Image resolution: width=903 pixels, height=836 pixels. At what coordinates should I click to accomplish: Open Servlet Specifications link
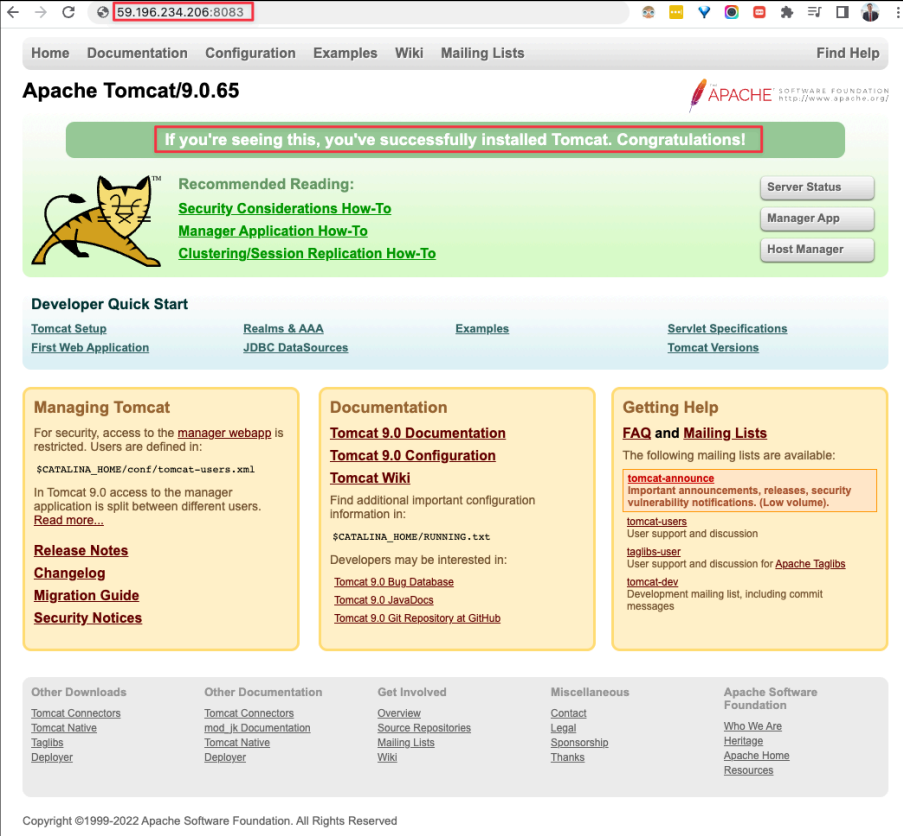pyautogui.click(x=727, y=328)
